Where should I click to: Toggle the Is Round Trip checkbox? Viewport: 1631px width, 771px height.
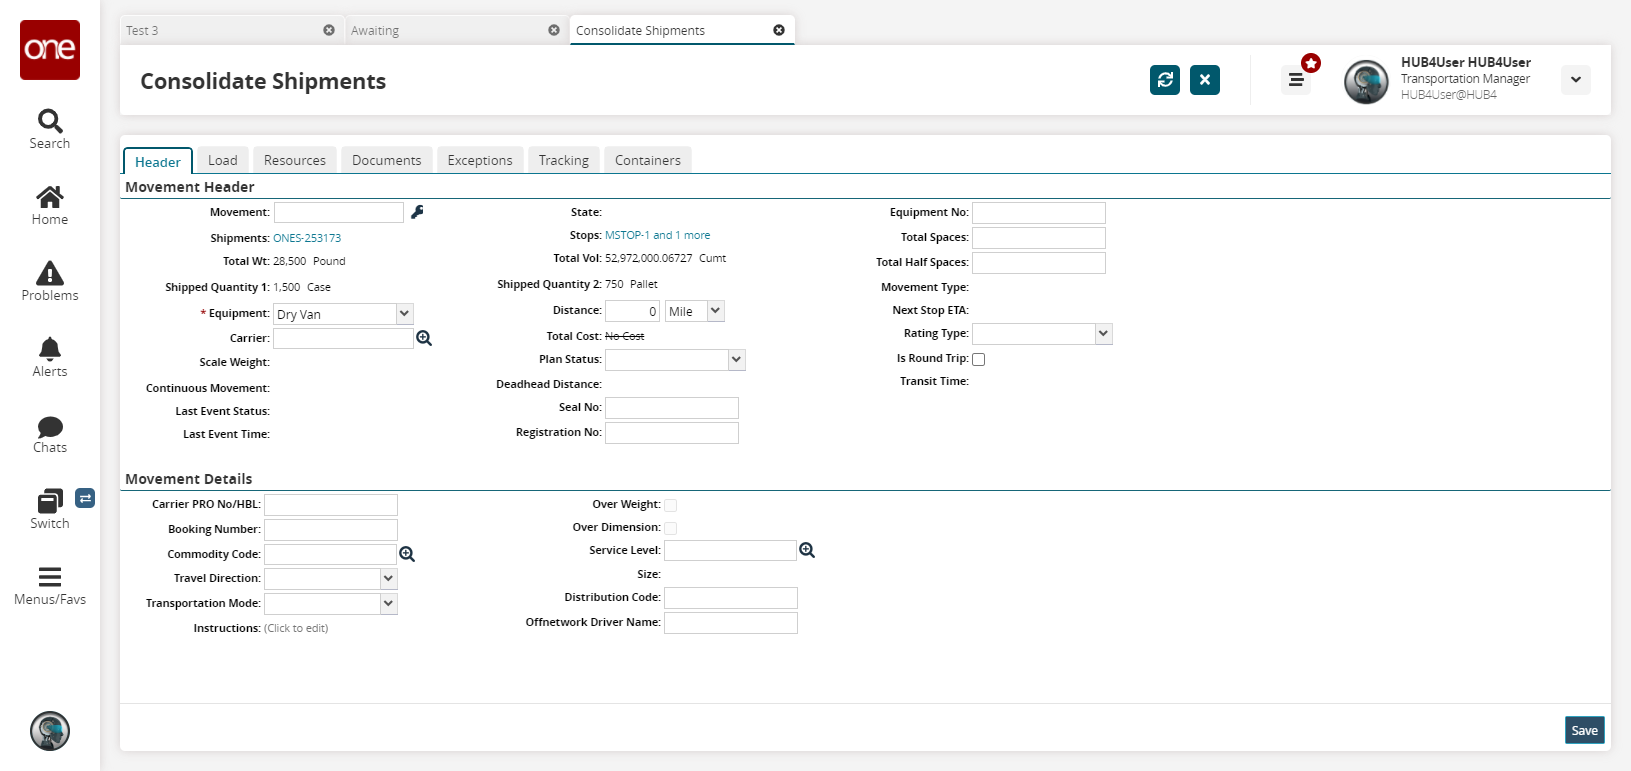[979, 359]
